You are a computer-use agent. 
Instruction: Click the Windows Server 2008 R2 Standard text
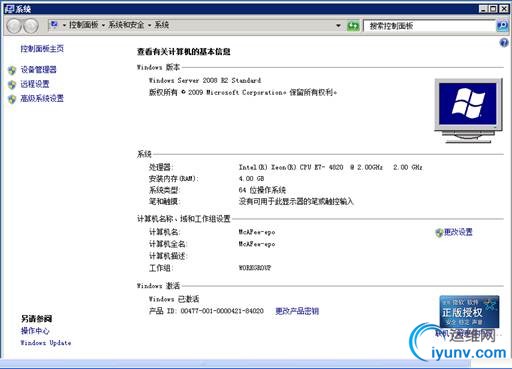coord(205,80)
